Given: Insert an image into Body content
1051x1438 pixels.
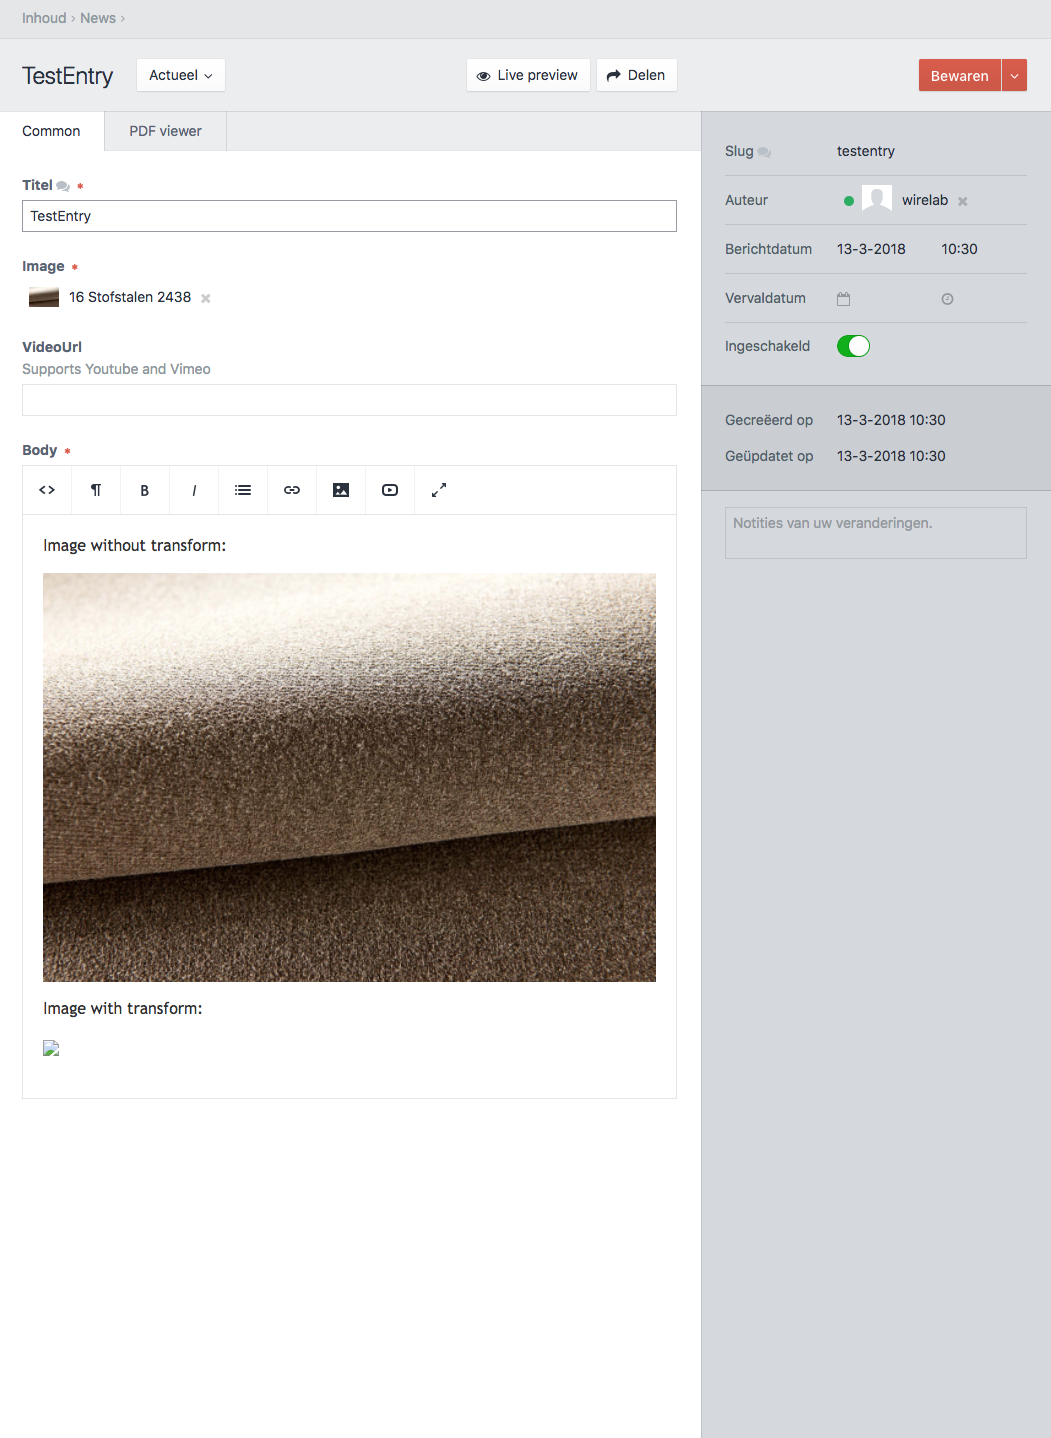Looking at the screenshot, I should coord(340,490).
